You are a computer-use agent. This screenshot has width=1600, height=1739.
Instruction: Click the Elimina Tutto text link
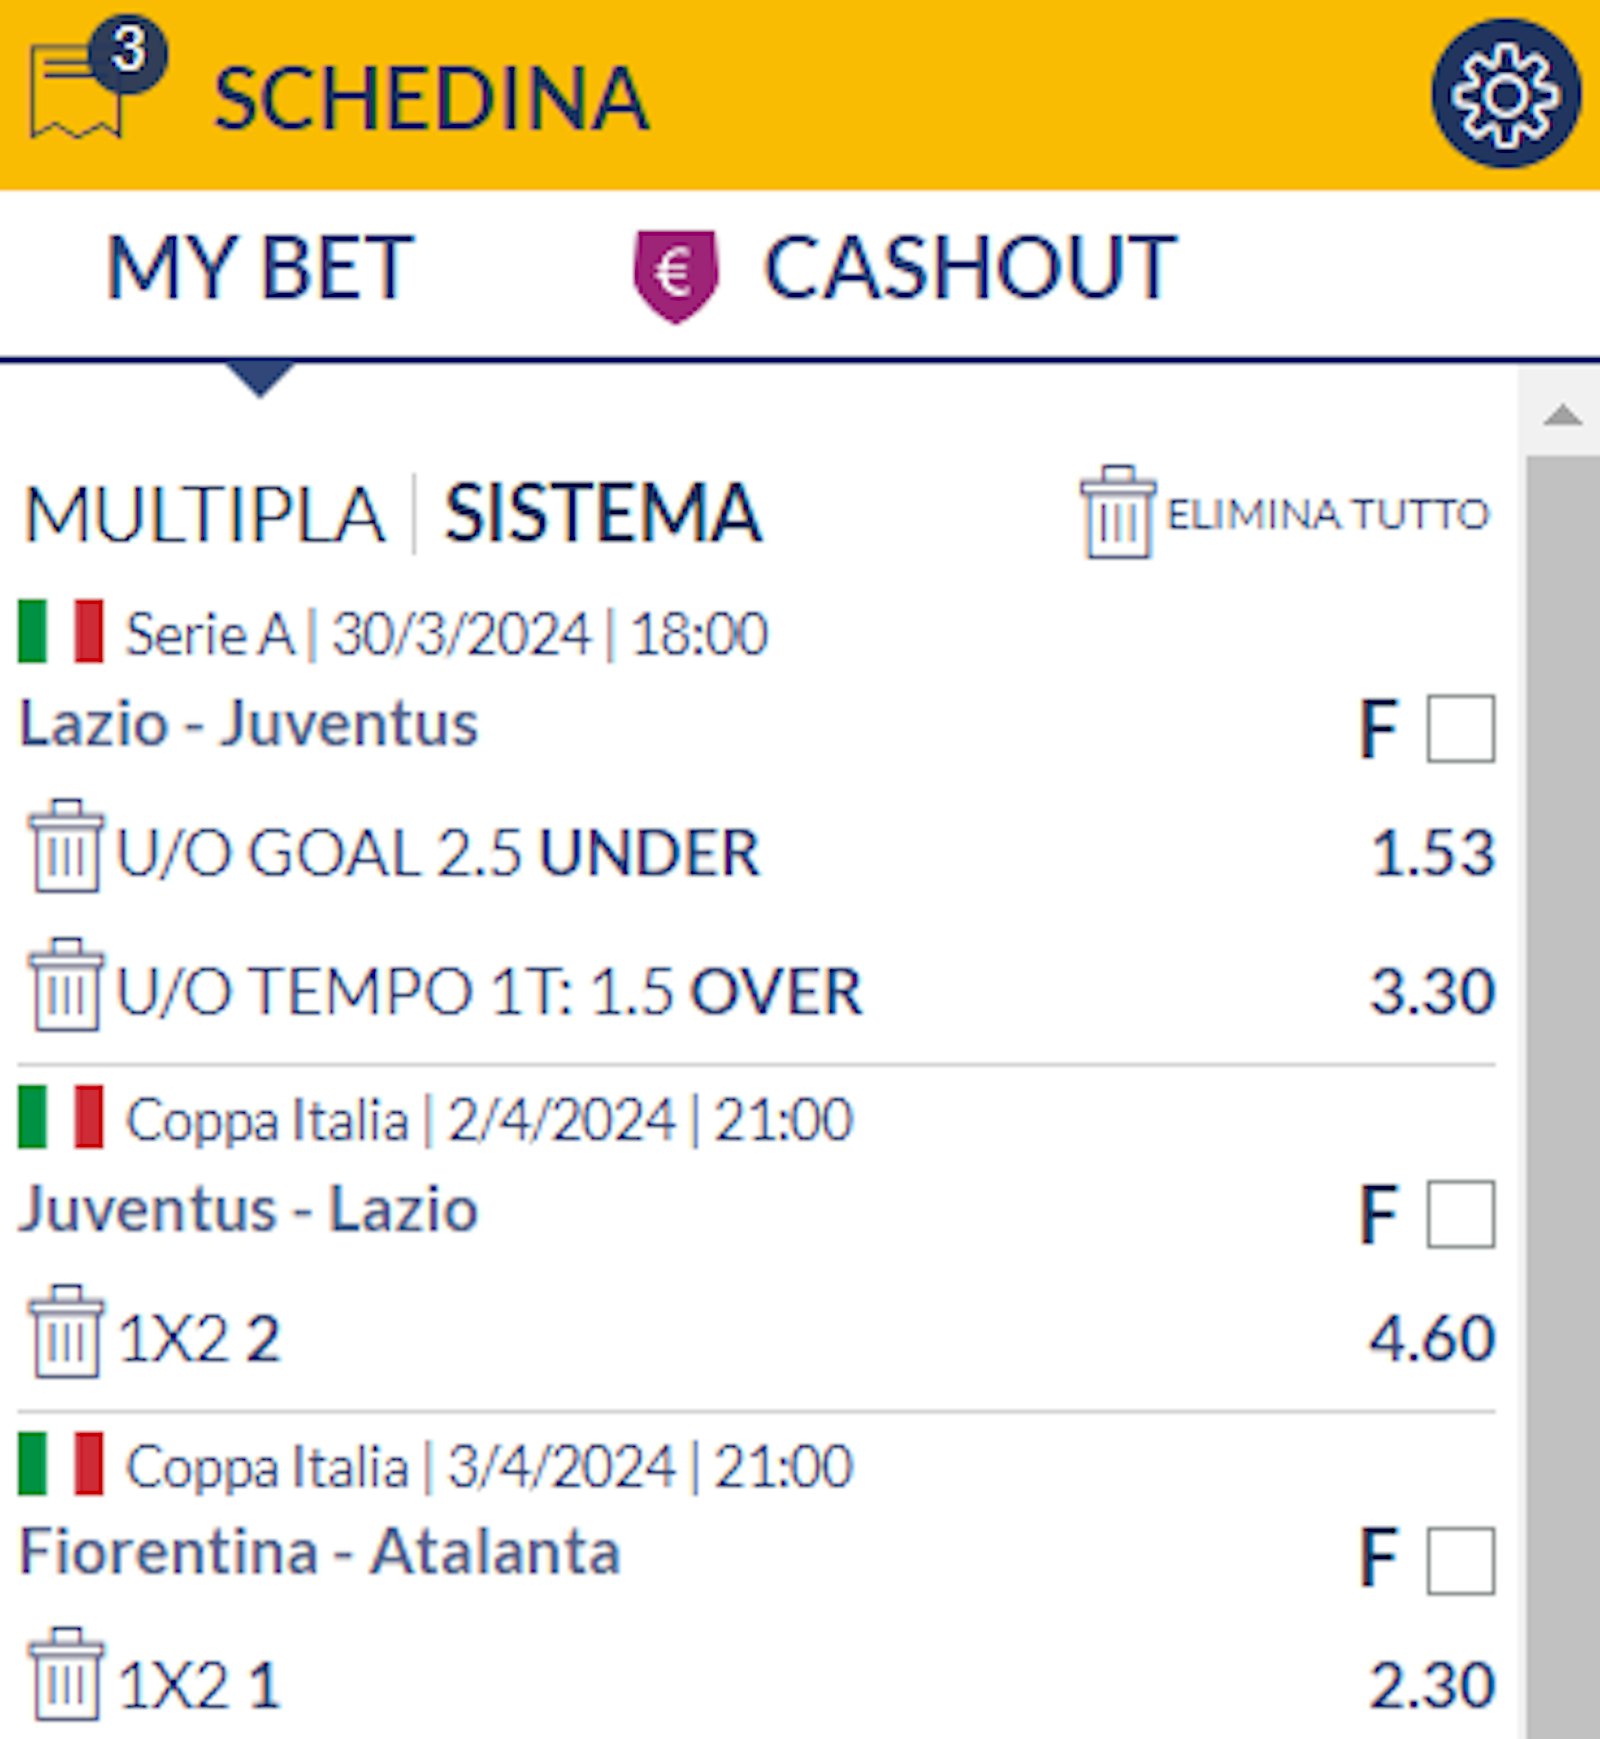[1328, 515]
